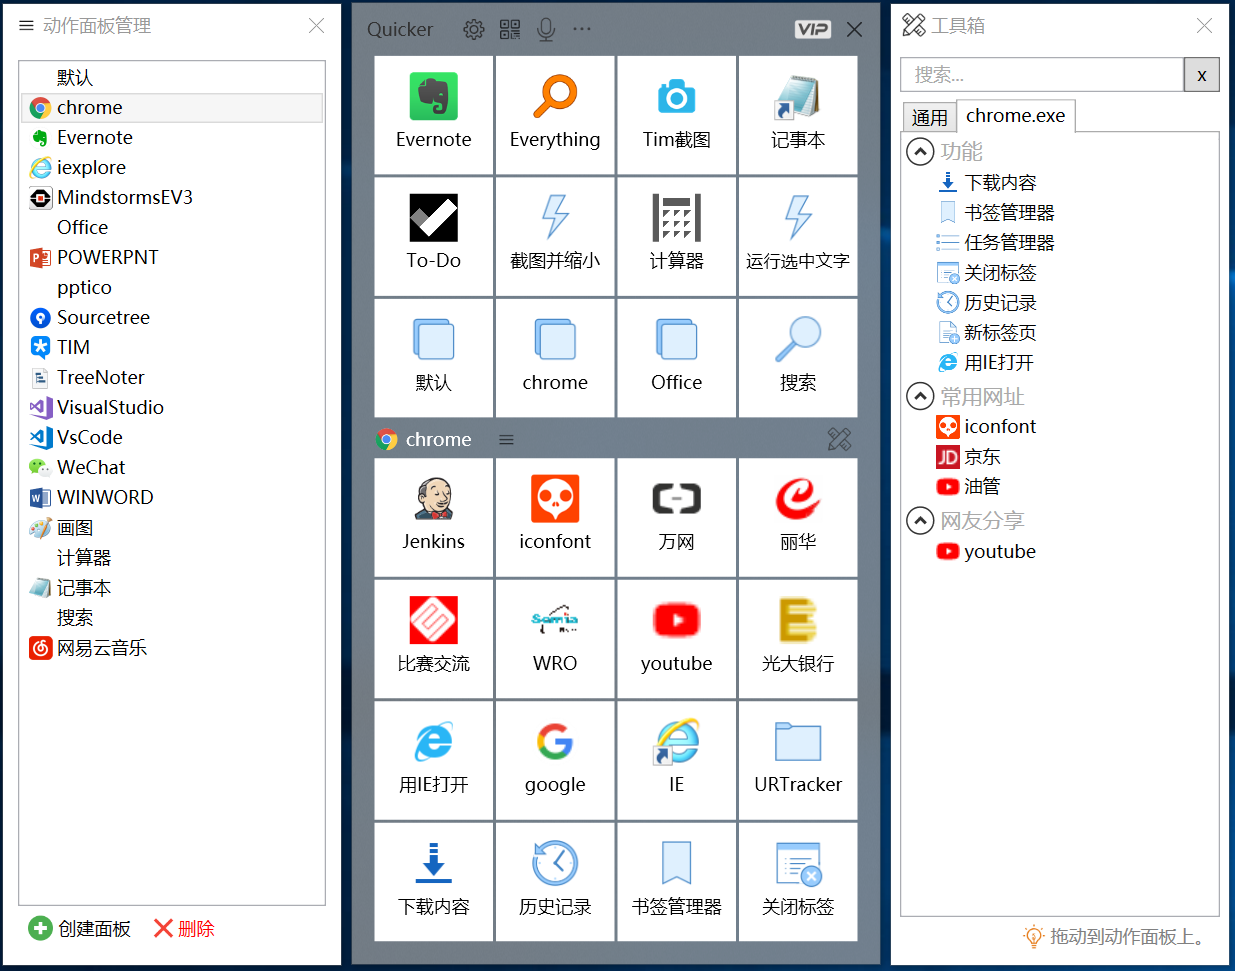Open the Everything search action
Viewport: 1235px width, 971px height.
[x=555, y=115]
